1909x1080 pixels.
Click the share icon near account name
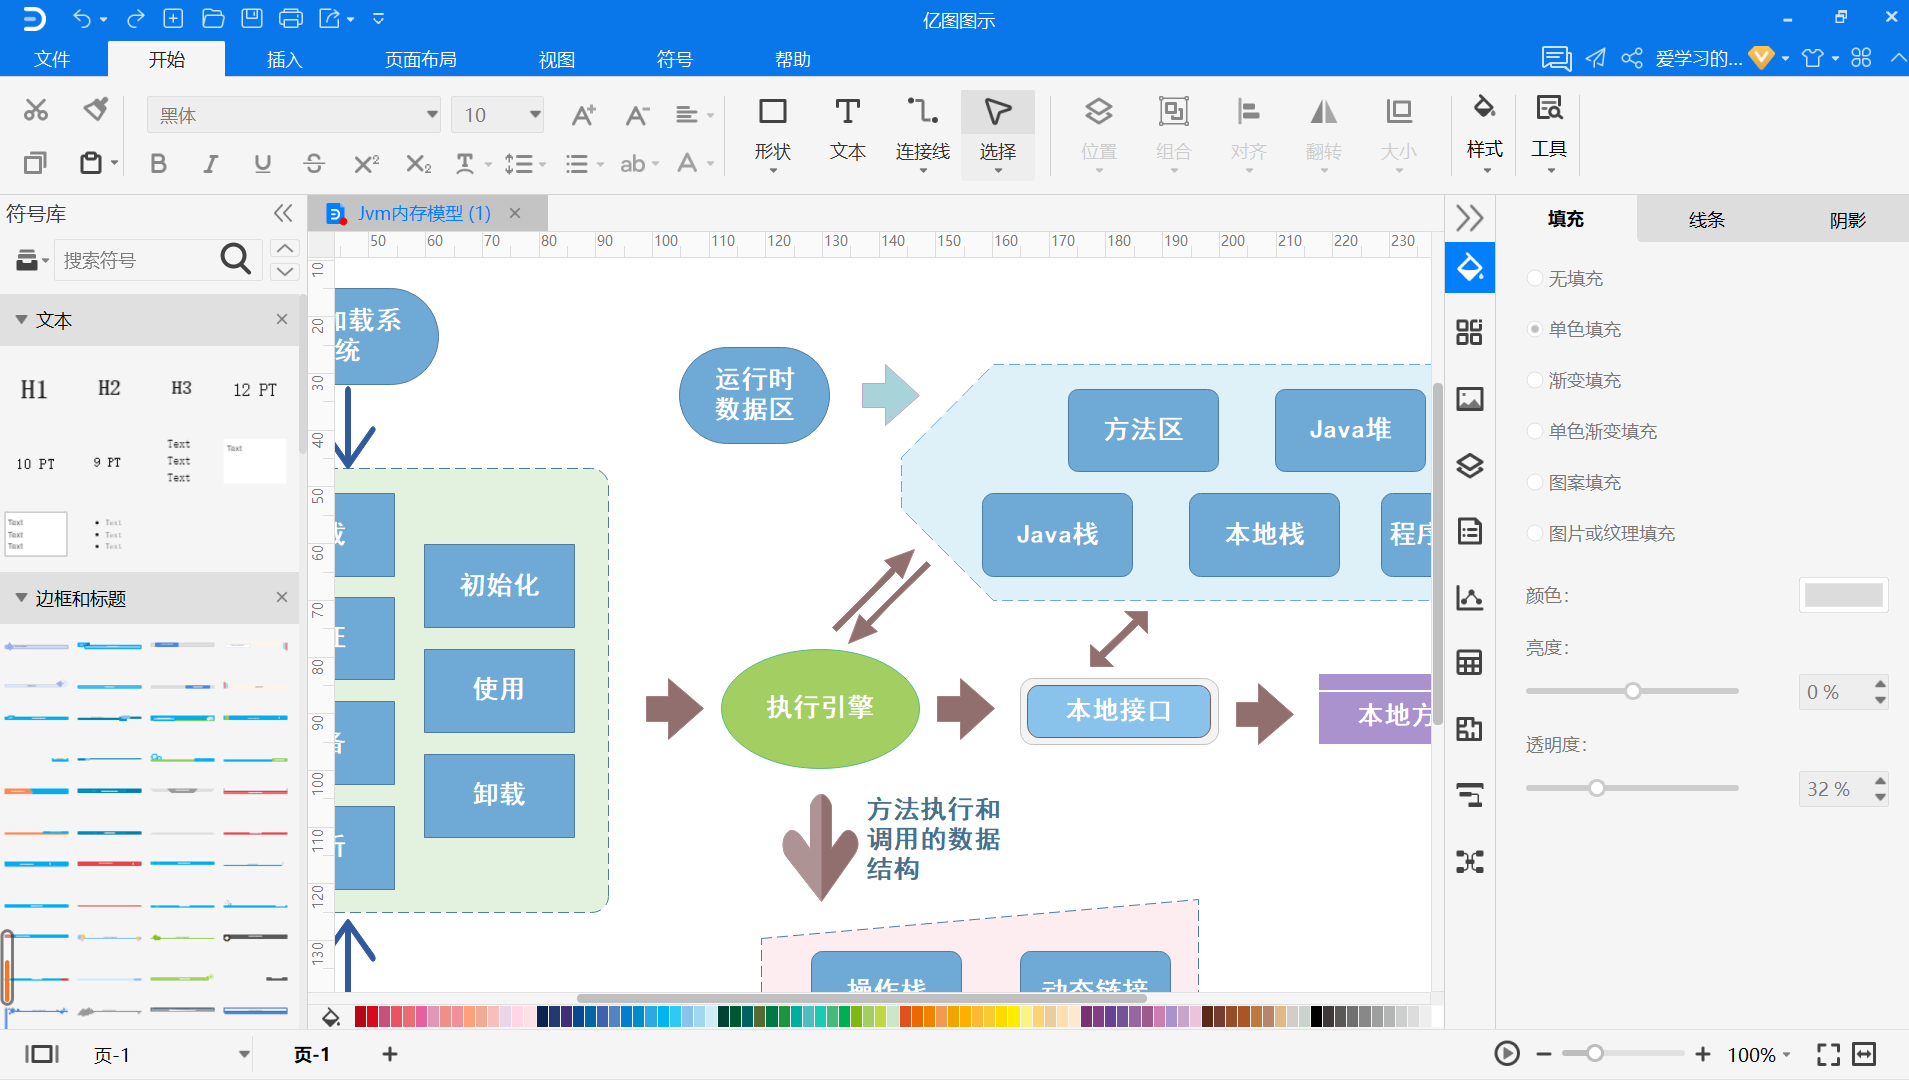[1631, 58]
